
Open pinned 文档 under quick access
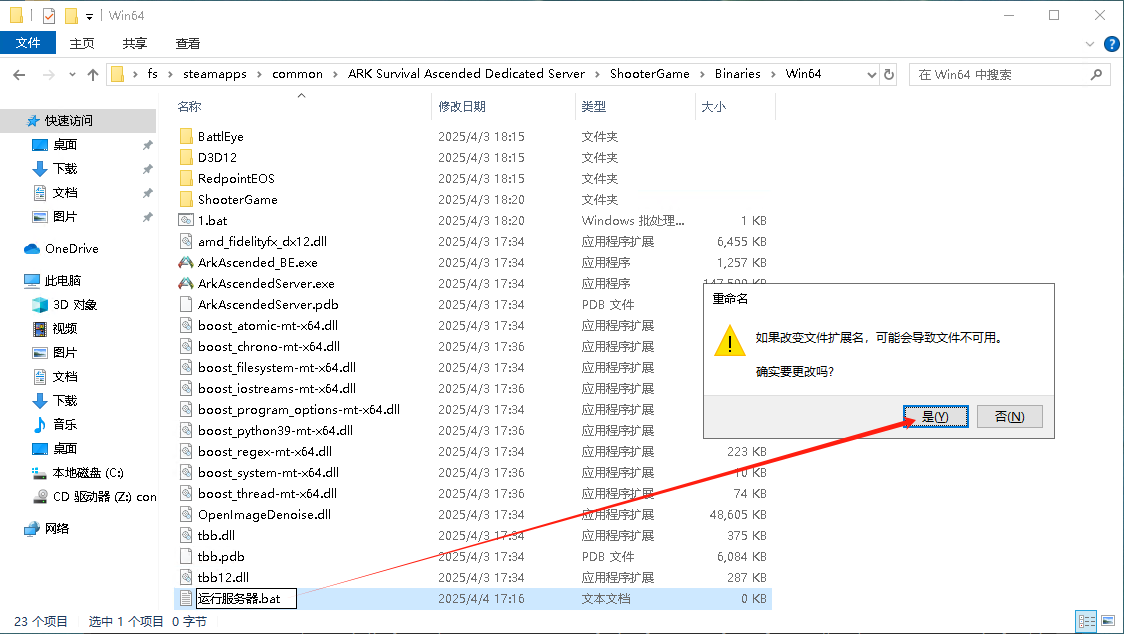65,193
